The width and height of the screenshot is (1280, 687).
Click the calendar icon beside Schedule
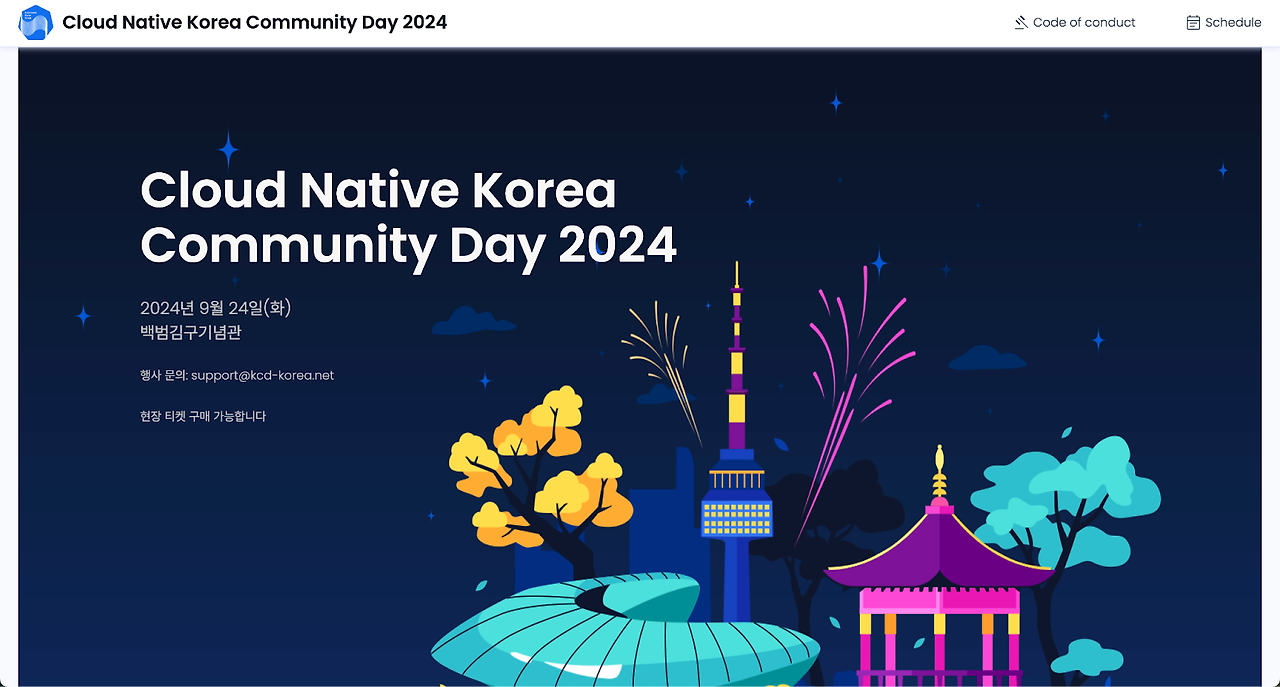click(x=1193, y=22)
